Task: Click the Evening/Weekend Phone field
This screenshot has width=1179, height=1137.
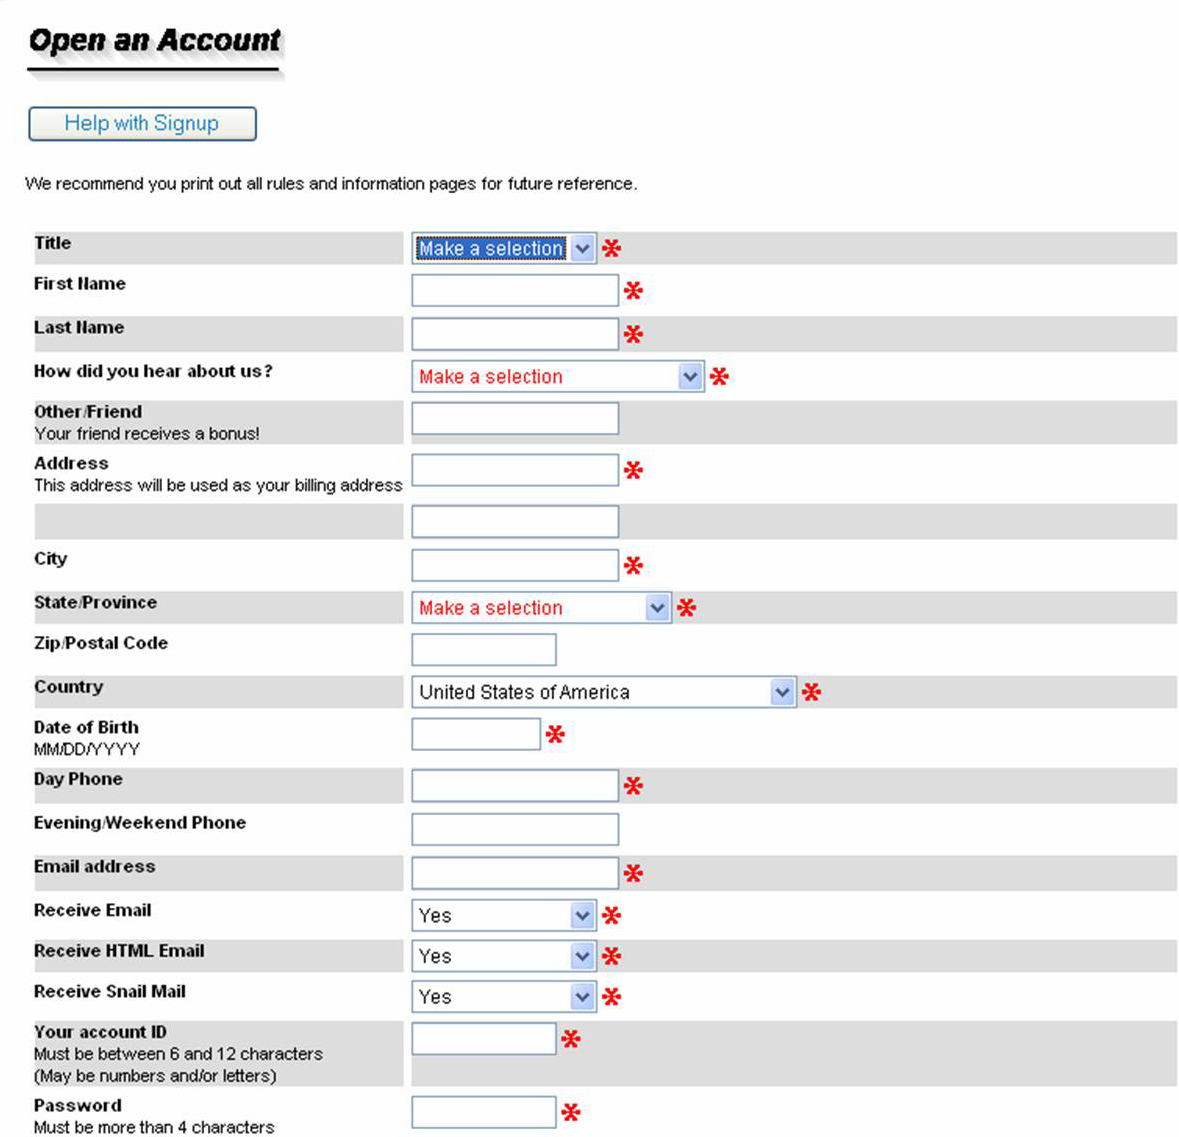Action: click(x=514, y=829)
